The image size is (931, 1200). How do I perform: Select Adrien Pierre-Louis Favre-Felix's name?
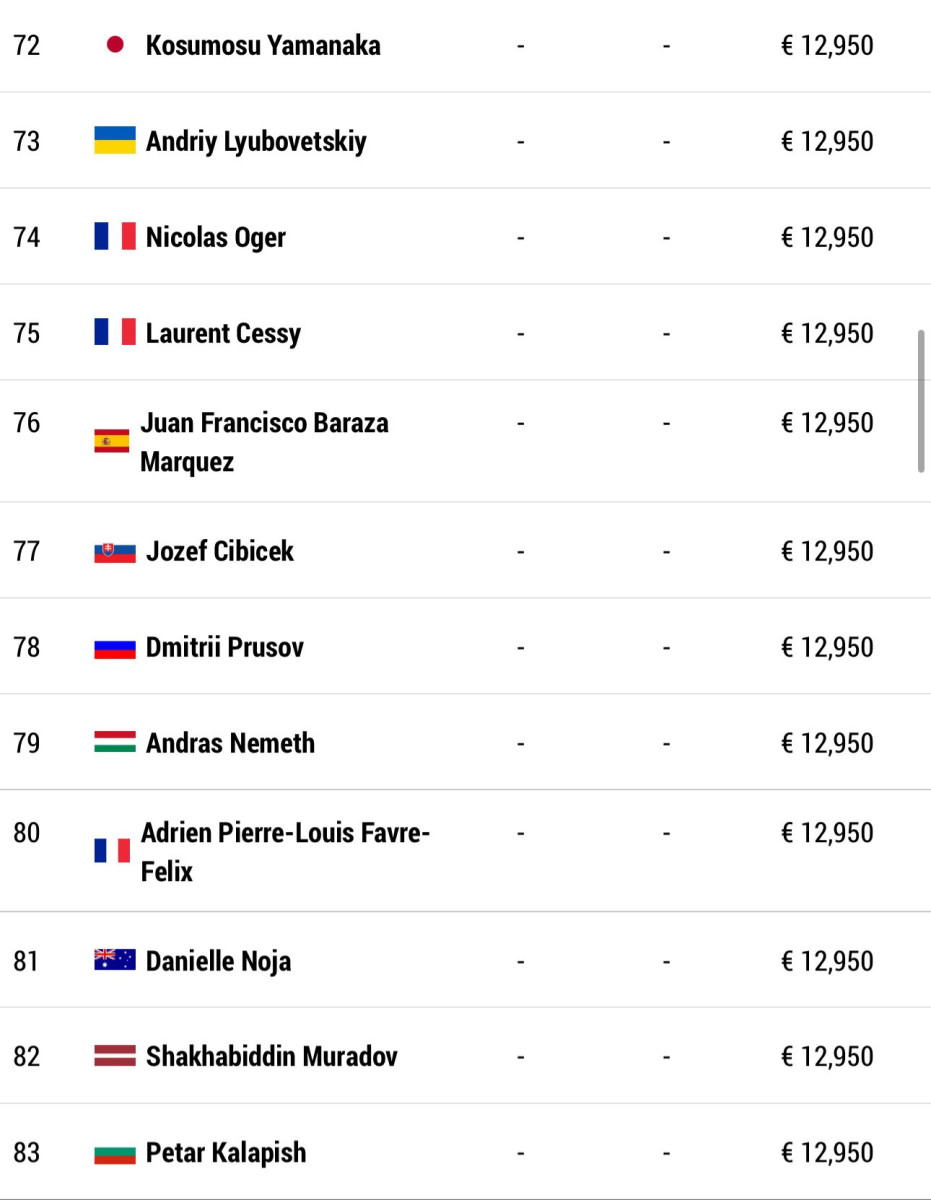(285, 851)
